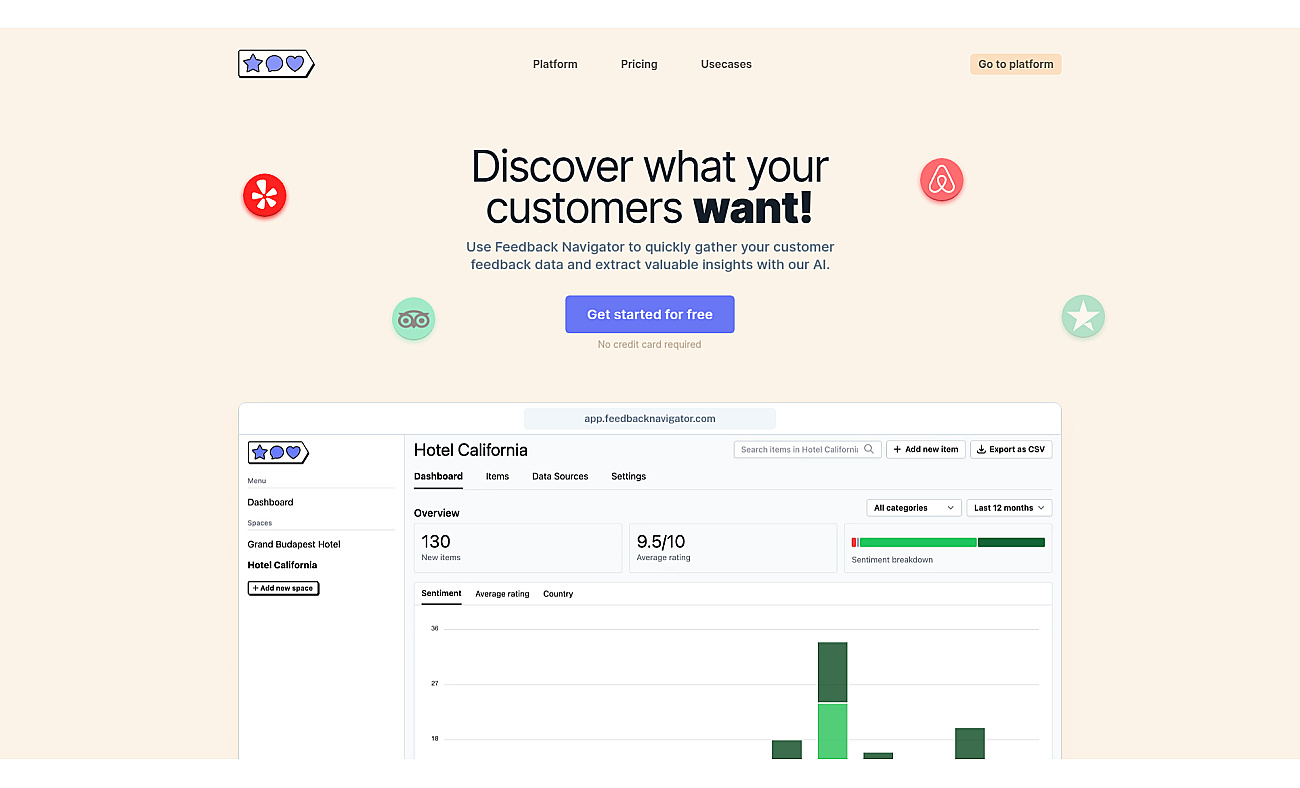This screenshot has width=1300, height=788.
Task: Click the light green chart bar segment
Action: pyautogui.click(x=833, y=731)
